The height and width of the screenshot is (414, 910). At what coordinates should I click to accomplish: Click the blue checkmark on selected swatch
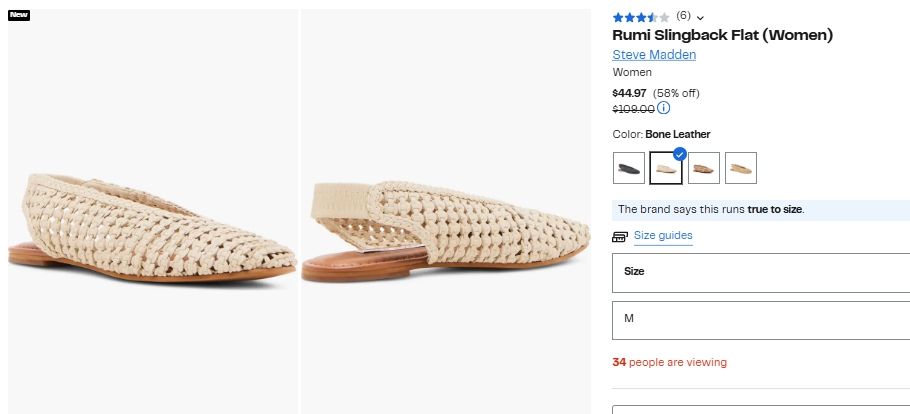coord(680,154)
